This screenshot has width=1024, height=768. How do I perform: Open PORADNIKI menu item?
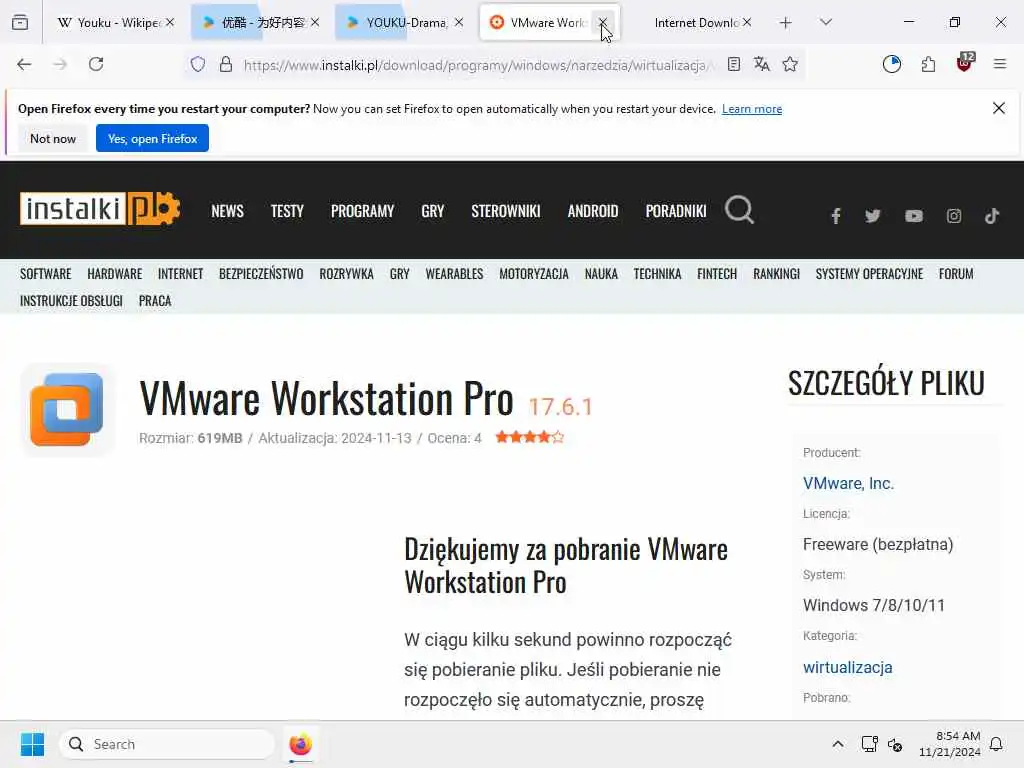tap(676, 211)
